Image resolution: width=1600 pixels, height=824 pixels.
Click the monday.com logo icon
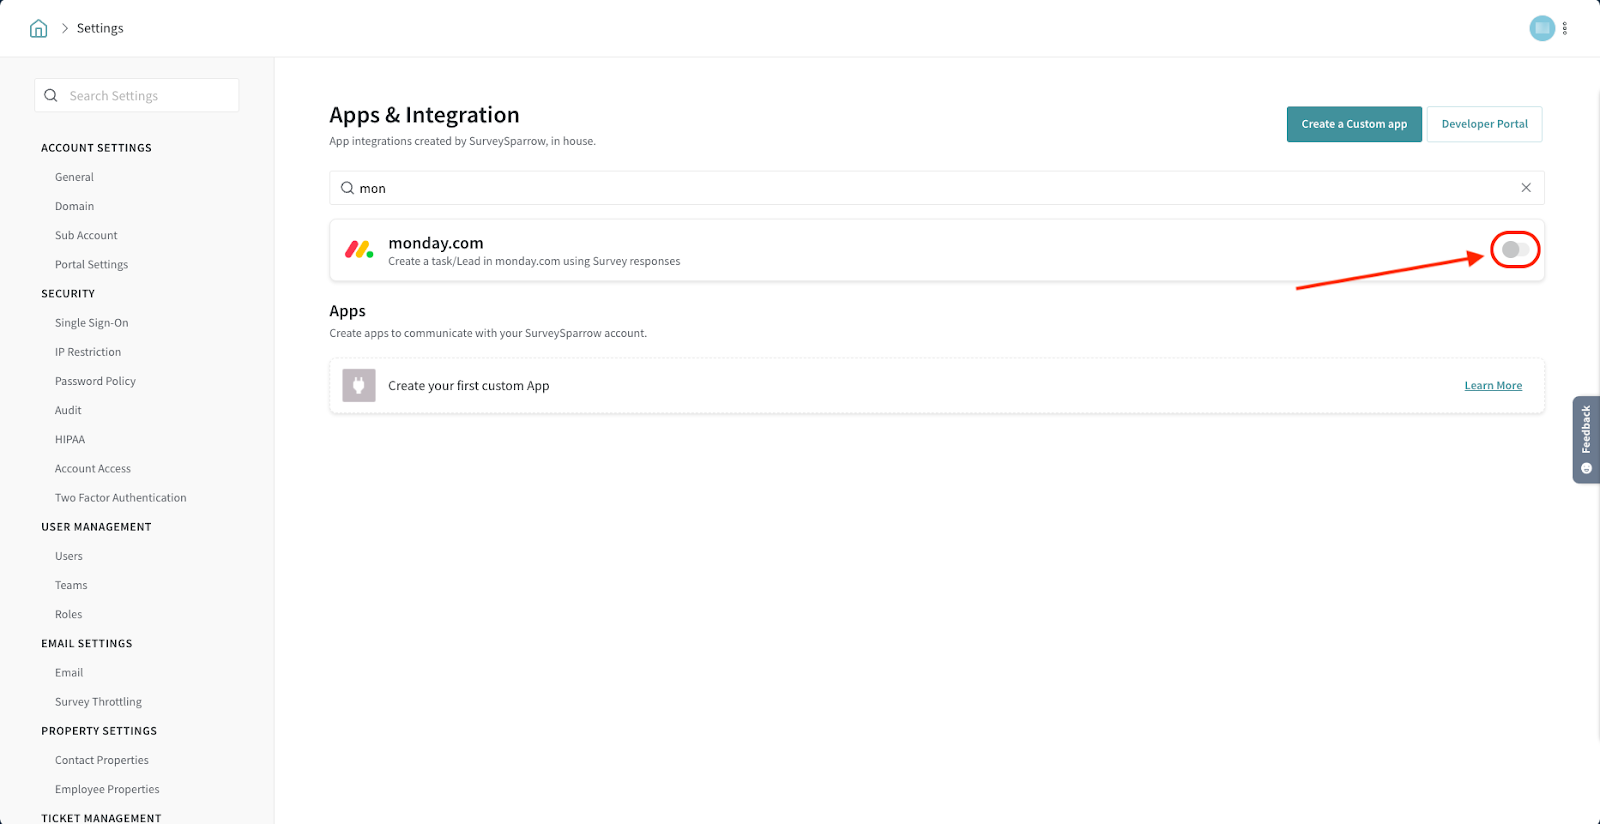(x=359, y=250)
